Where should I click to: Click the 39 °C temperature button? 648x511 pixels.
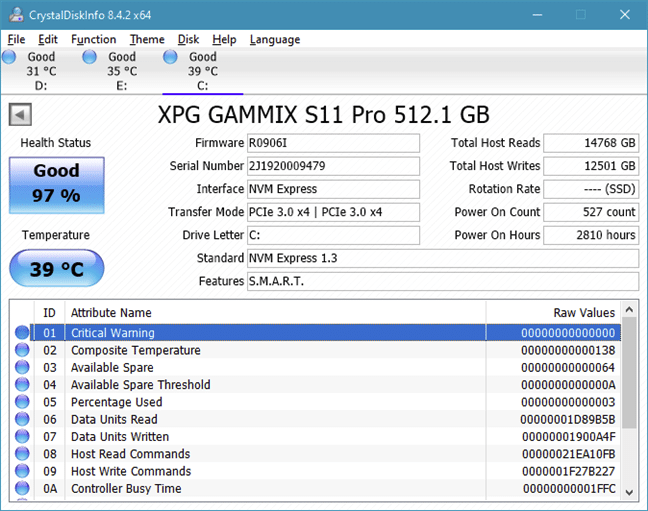pyautogui.click(x=56, y=270)
